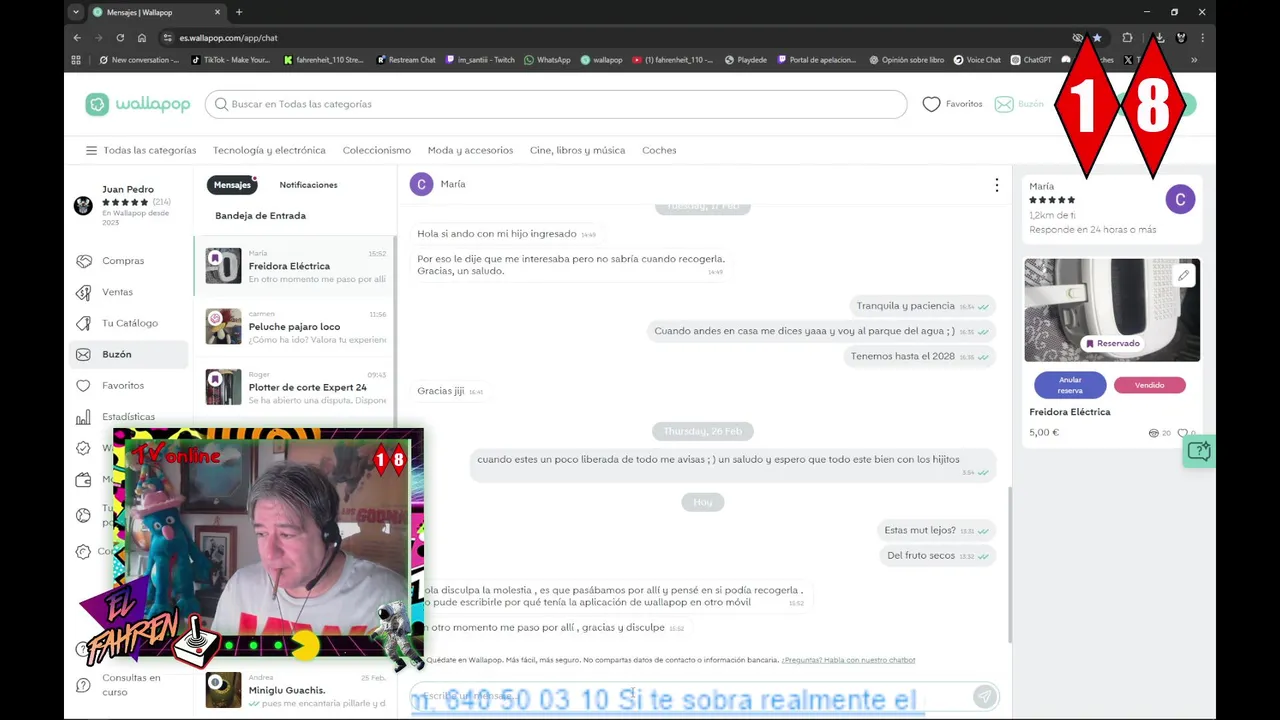Click the message 'Del fruto secos'
This screenshot has width=1280, height=720.
click(x=921, y=555)
